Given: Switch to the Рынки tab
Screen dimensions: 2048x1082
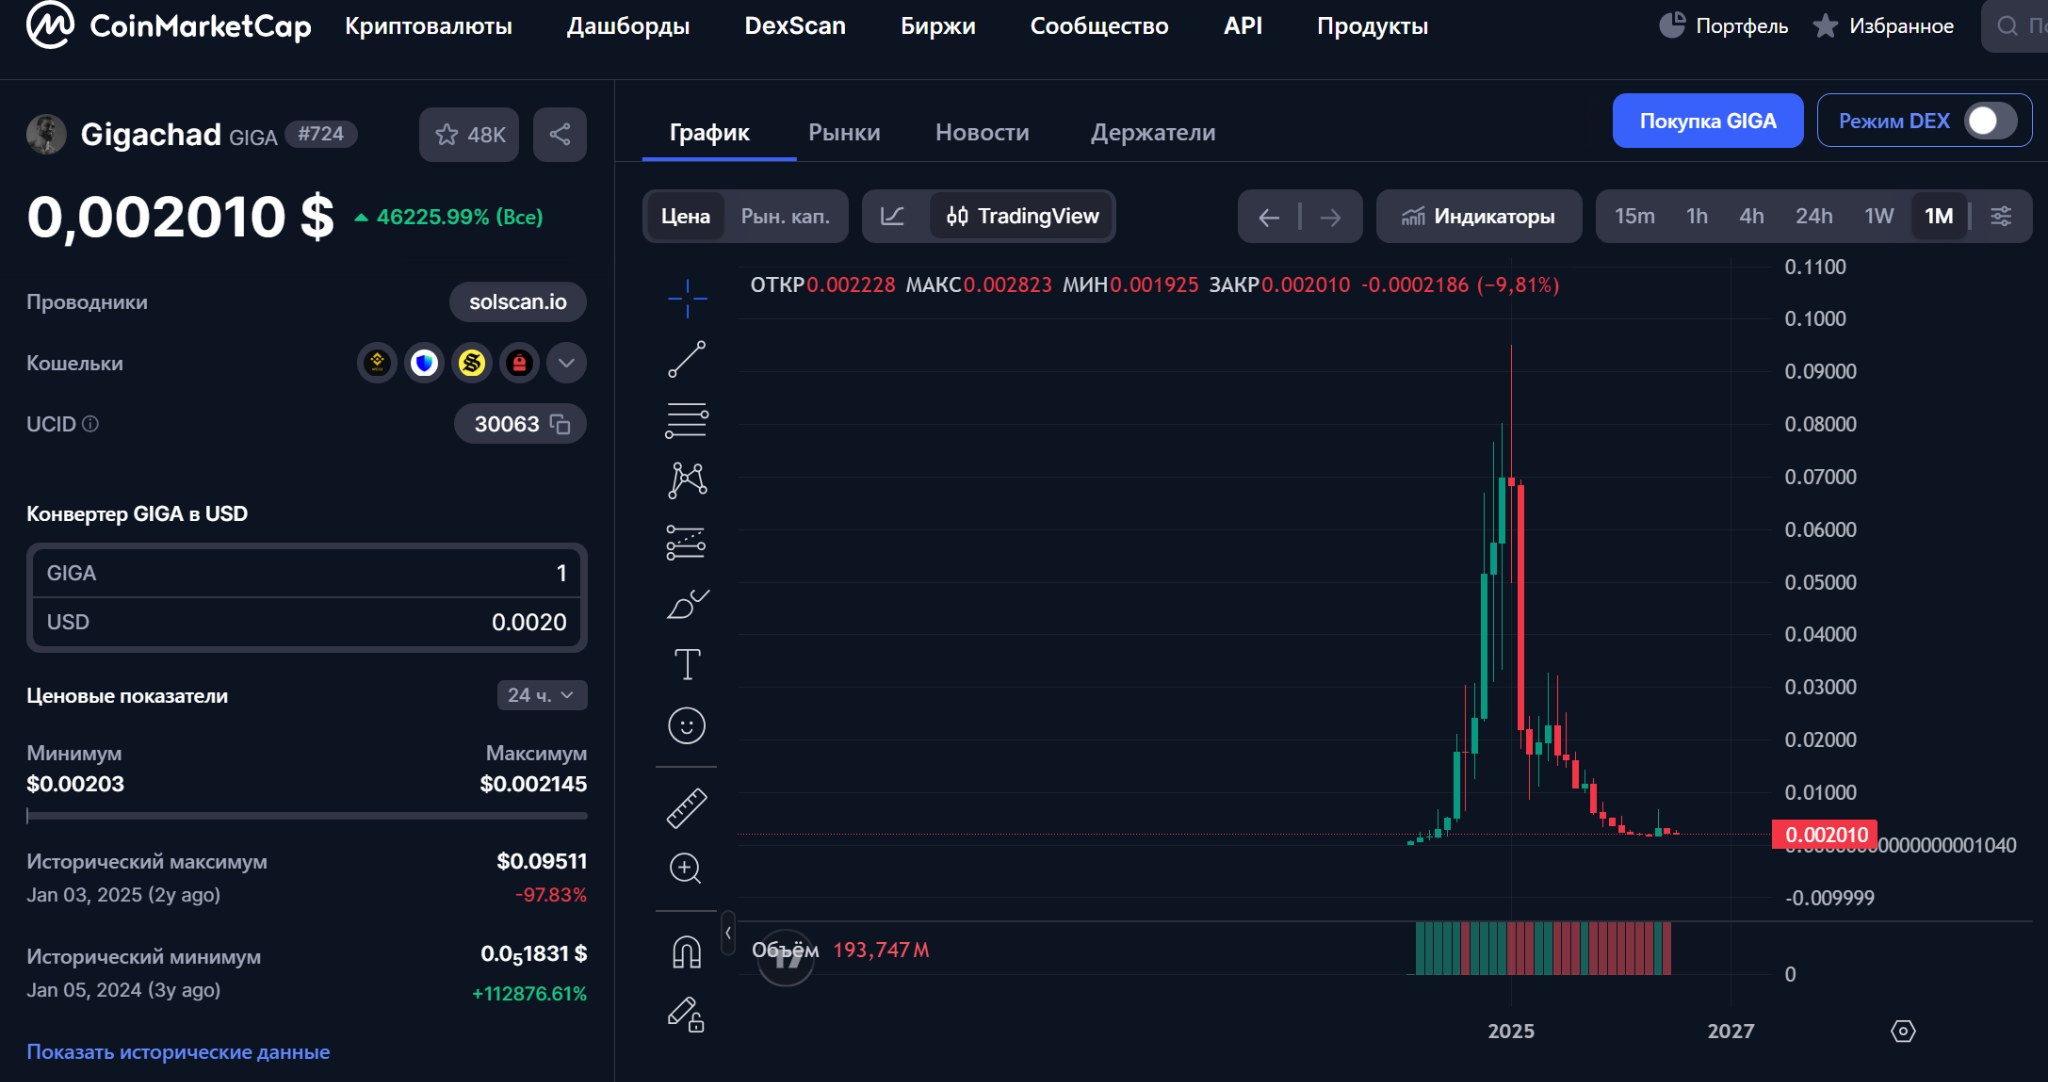Looking at the screenshot, I should click(x=844, y=132).
